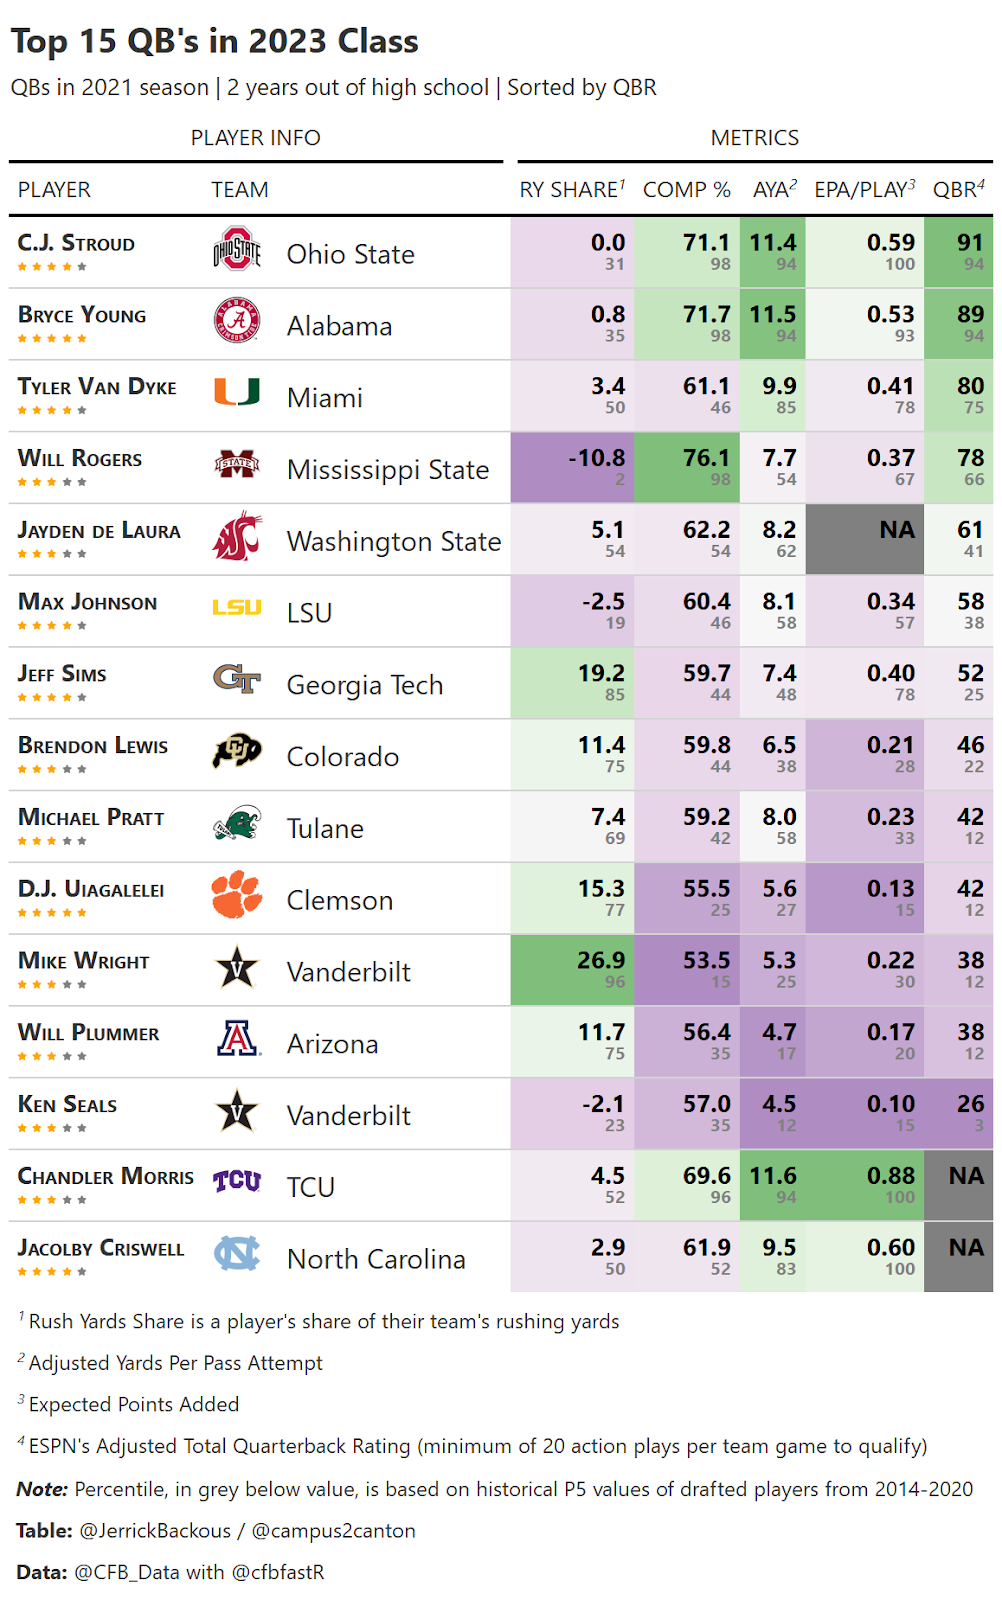Screen dimensions: 1002x1600
Task: Select player name D.J. Uiagalelei
Action: (x=91, y=889)
